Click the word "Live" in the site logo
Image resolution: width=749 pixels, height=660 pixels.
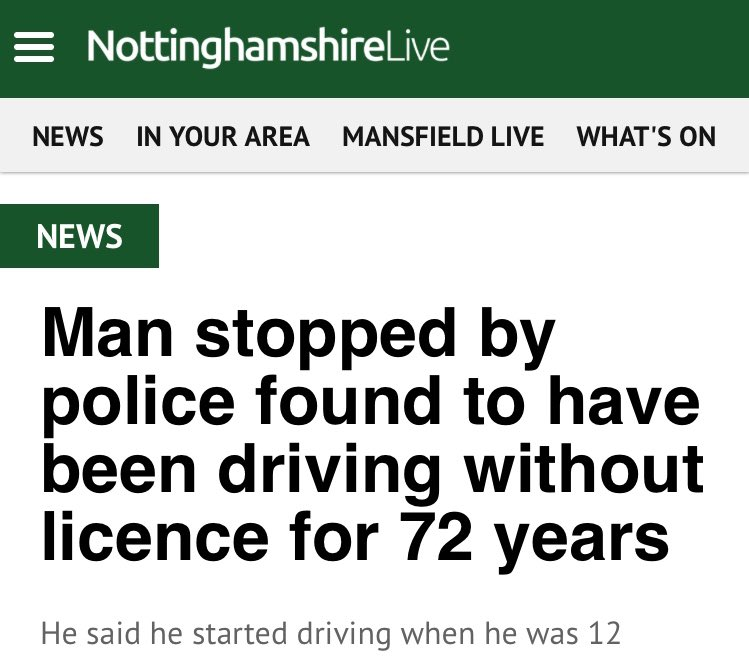(x=417, y=47)
